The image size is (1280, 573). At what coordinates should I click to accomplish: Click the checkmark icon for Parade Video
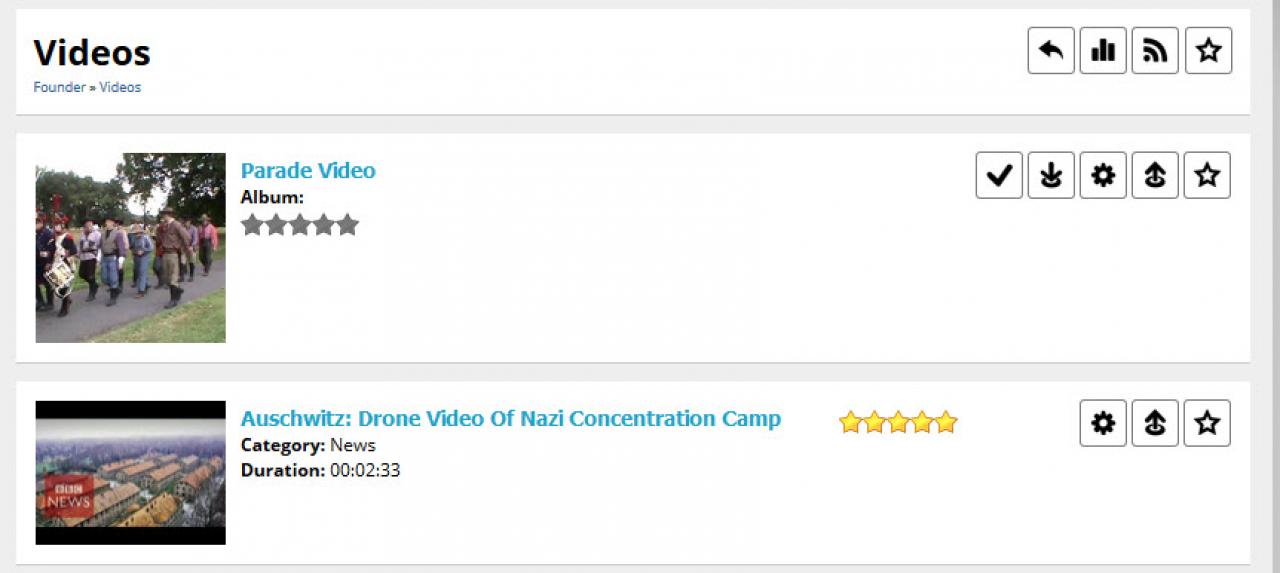999,176
